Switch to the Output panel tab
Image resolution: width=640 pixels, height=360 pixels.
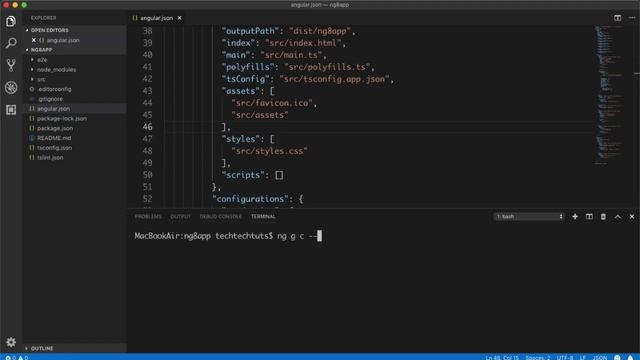(180, 217)
